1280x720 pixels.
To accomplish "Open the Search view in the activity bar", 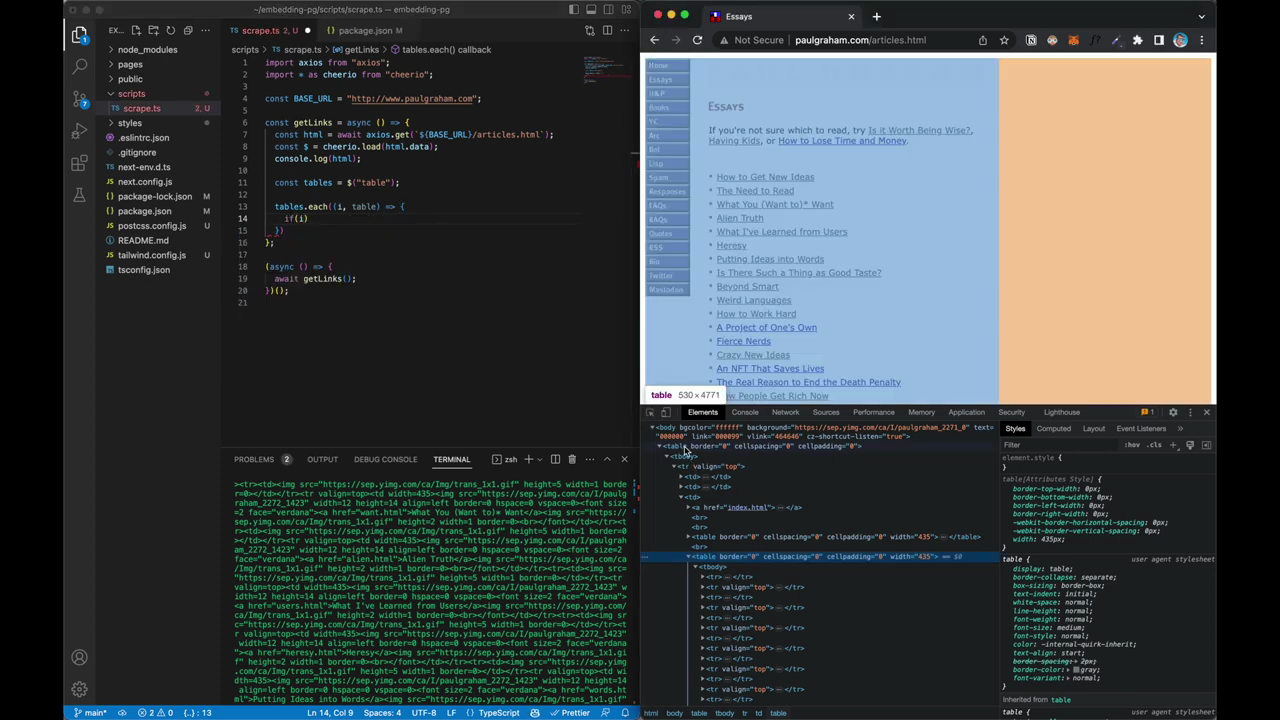I will pyautogui.click(x=79, y=67).
